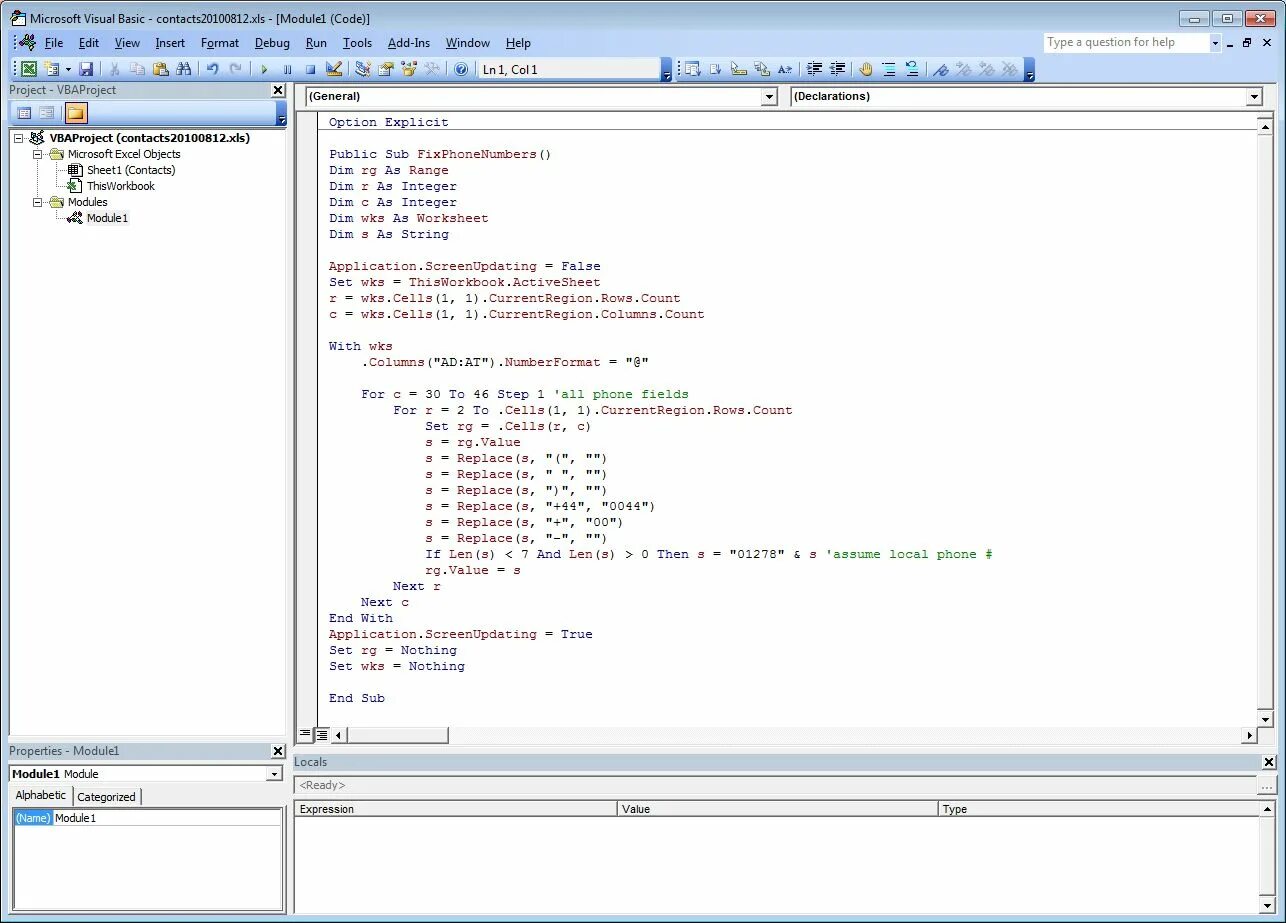This screenshot has width=1286, height=923.
Task: Click the Comment Block icon
Action: tap(889, 69)
